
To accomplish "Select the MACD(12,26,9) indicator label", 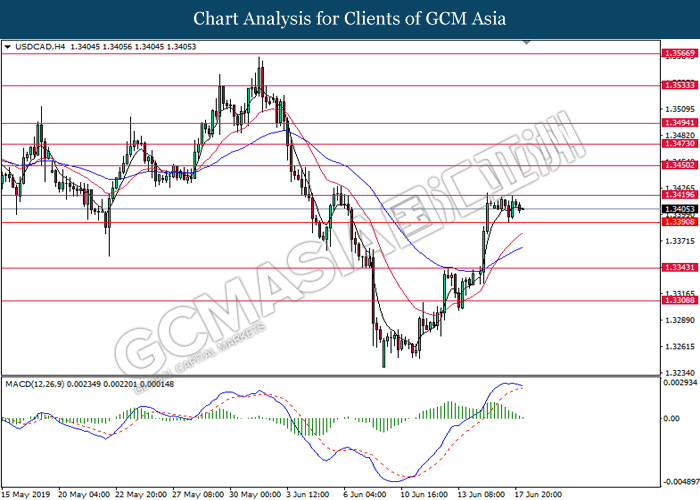I will pos(34,384).
